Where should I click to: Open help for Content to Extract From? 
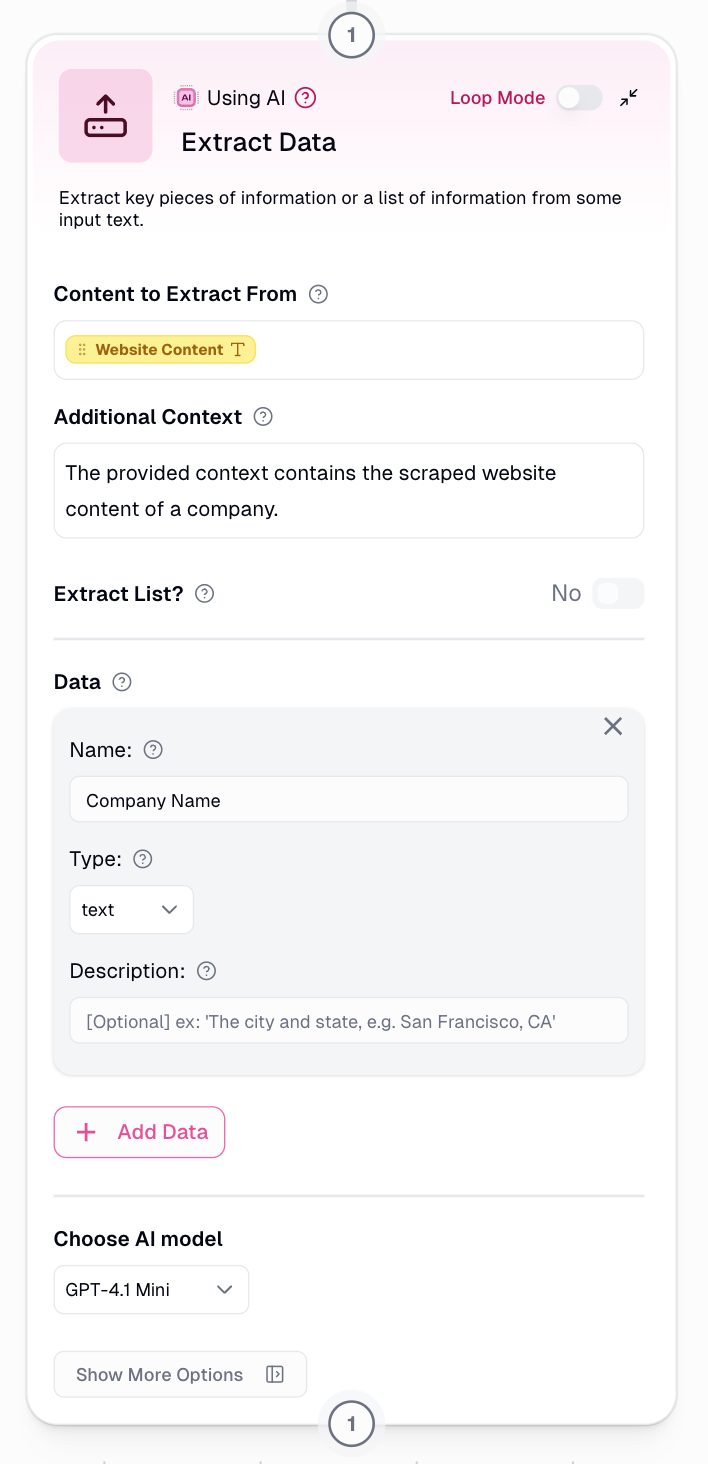[x=318, y=294]
